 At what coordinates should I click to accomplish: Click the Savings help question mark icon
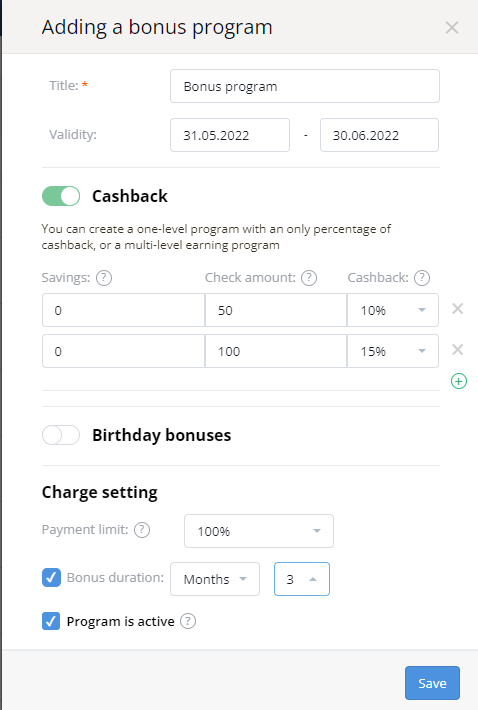(x=104, y=278)
